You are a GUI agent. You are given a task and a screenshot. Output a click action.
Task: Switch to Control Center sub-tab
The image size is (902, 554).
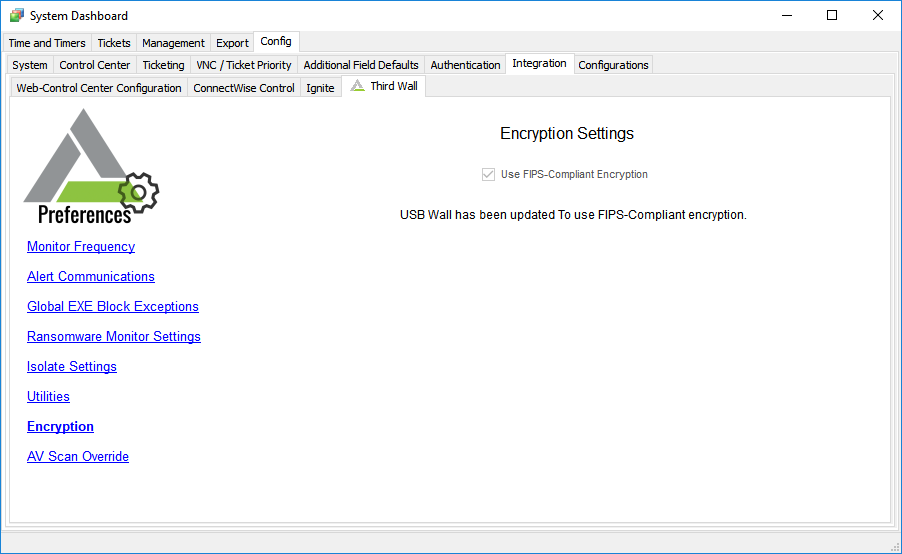point(95,65)
